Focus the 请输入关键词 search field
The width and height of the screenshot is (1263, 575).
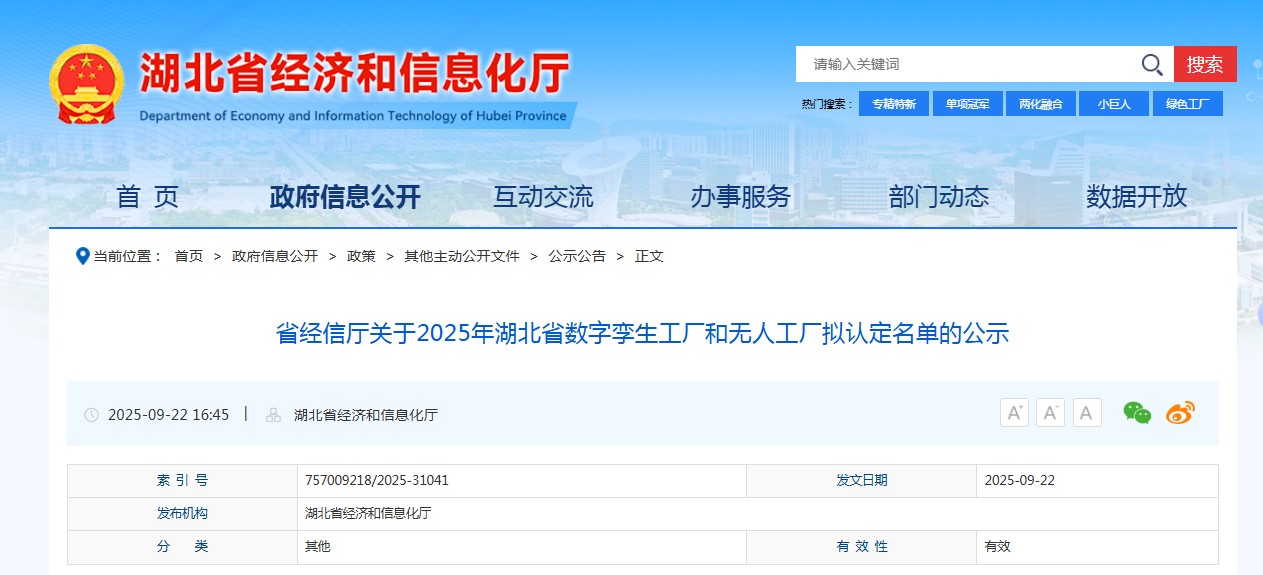coord(970,64)
